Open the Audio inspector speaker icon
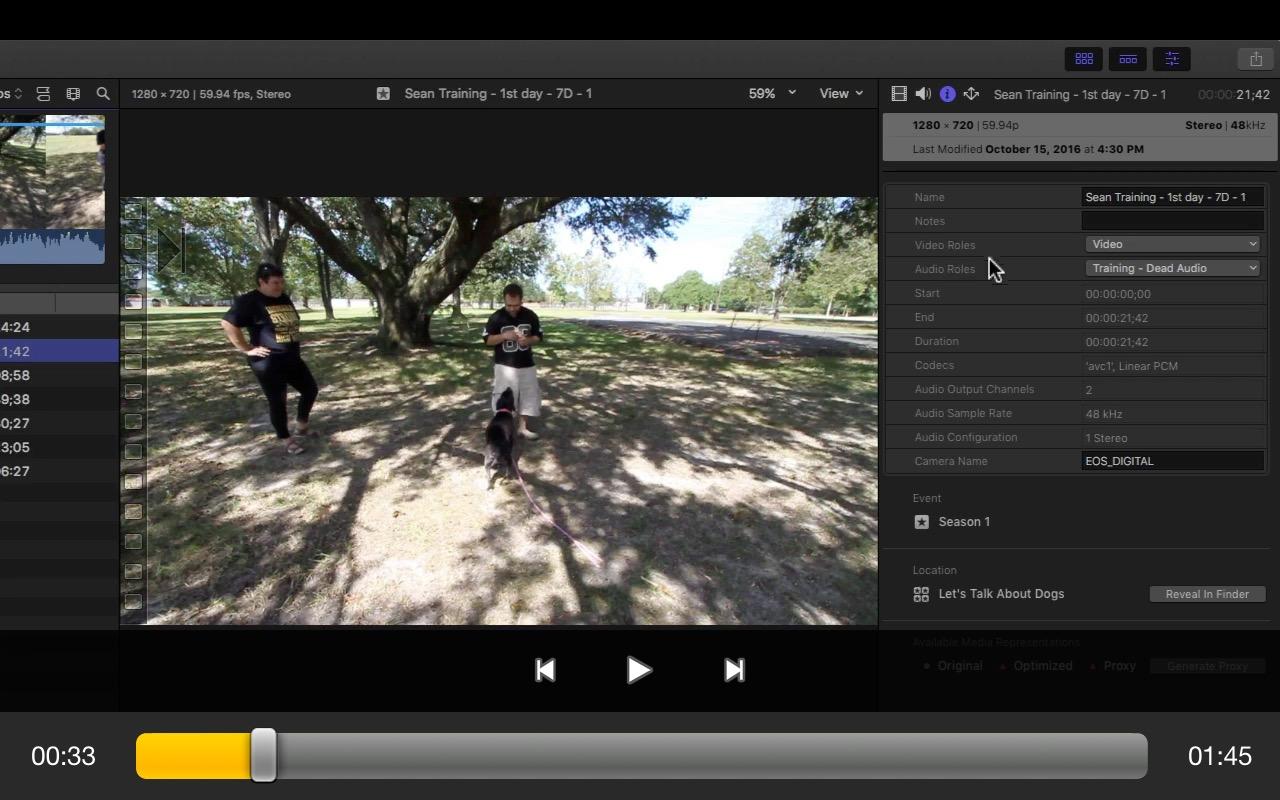This screenshot has height=800, width=1280. 923,94
